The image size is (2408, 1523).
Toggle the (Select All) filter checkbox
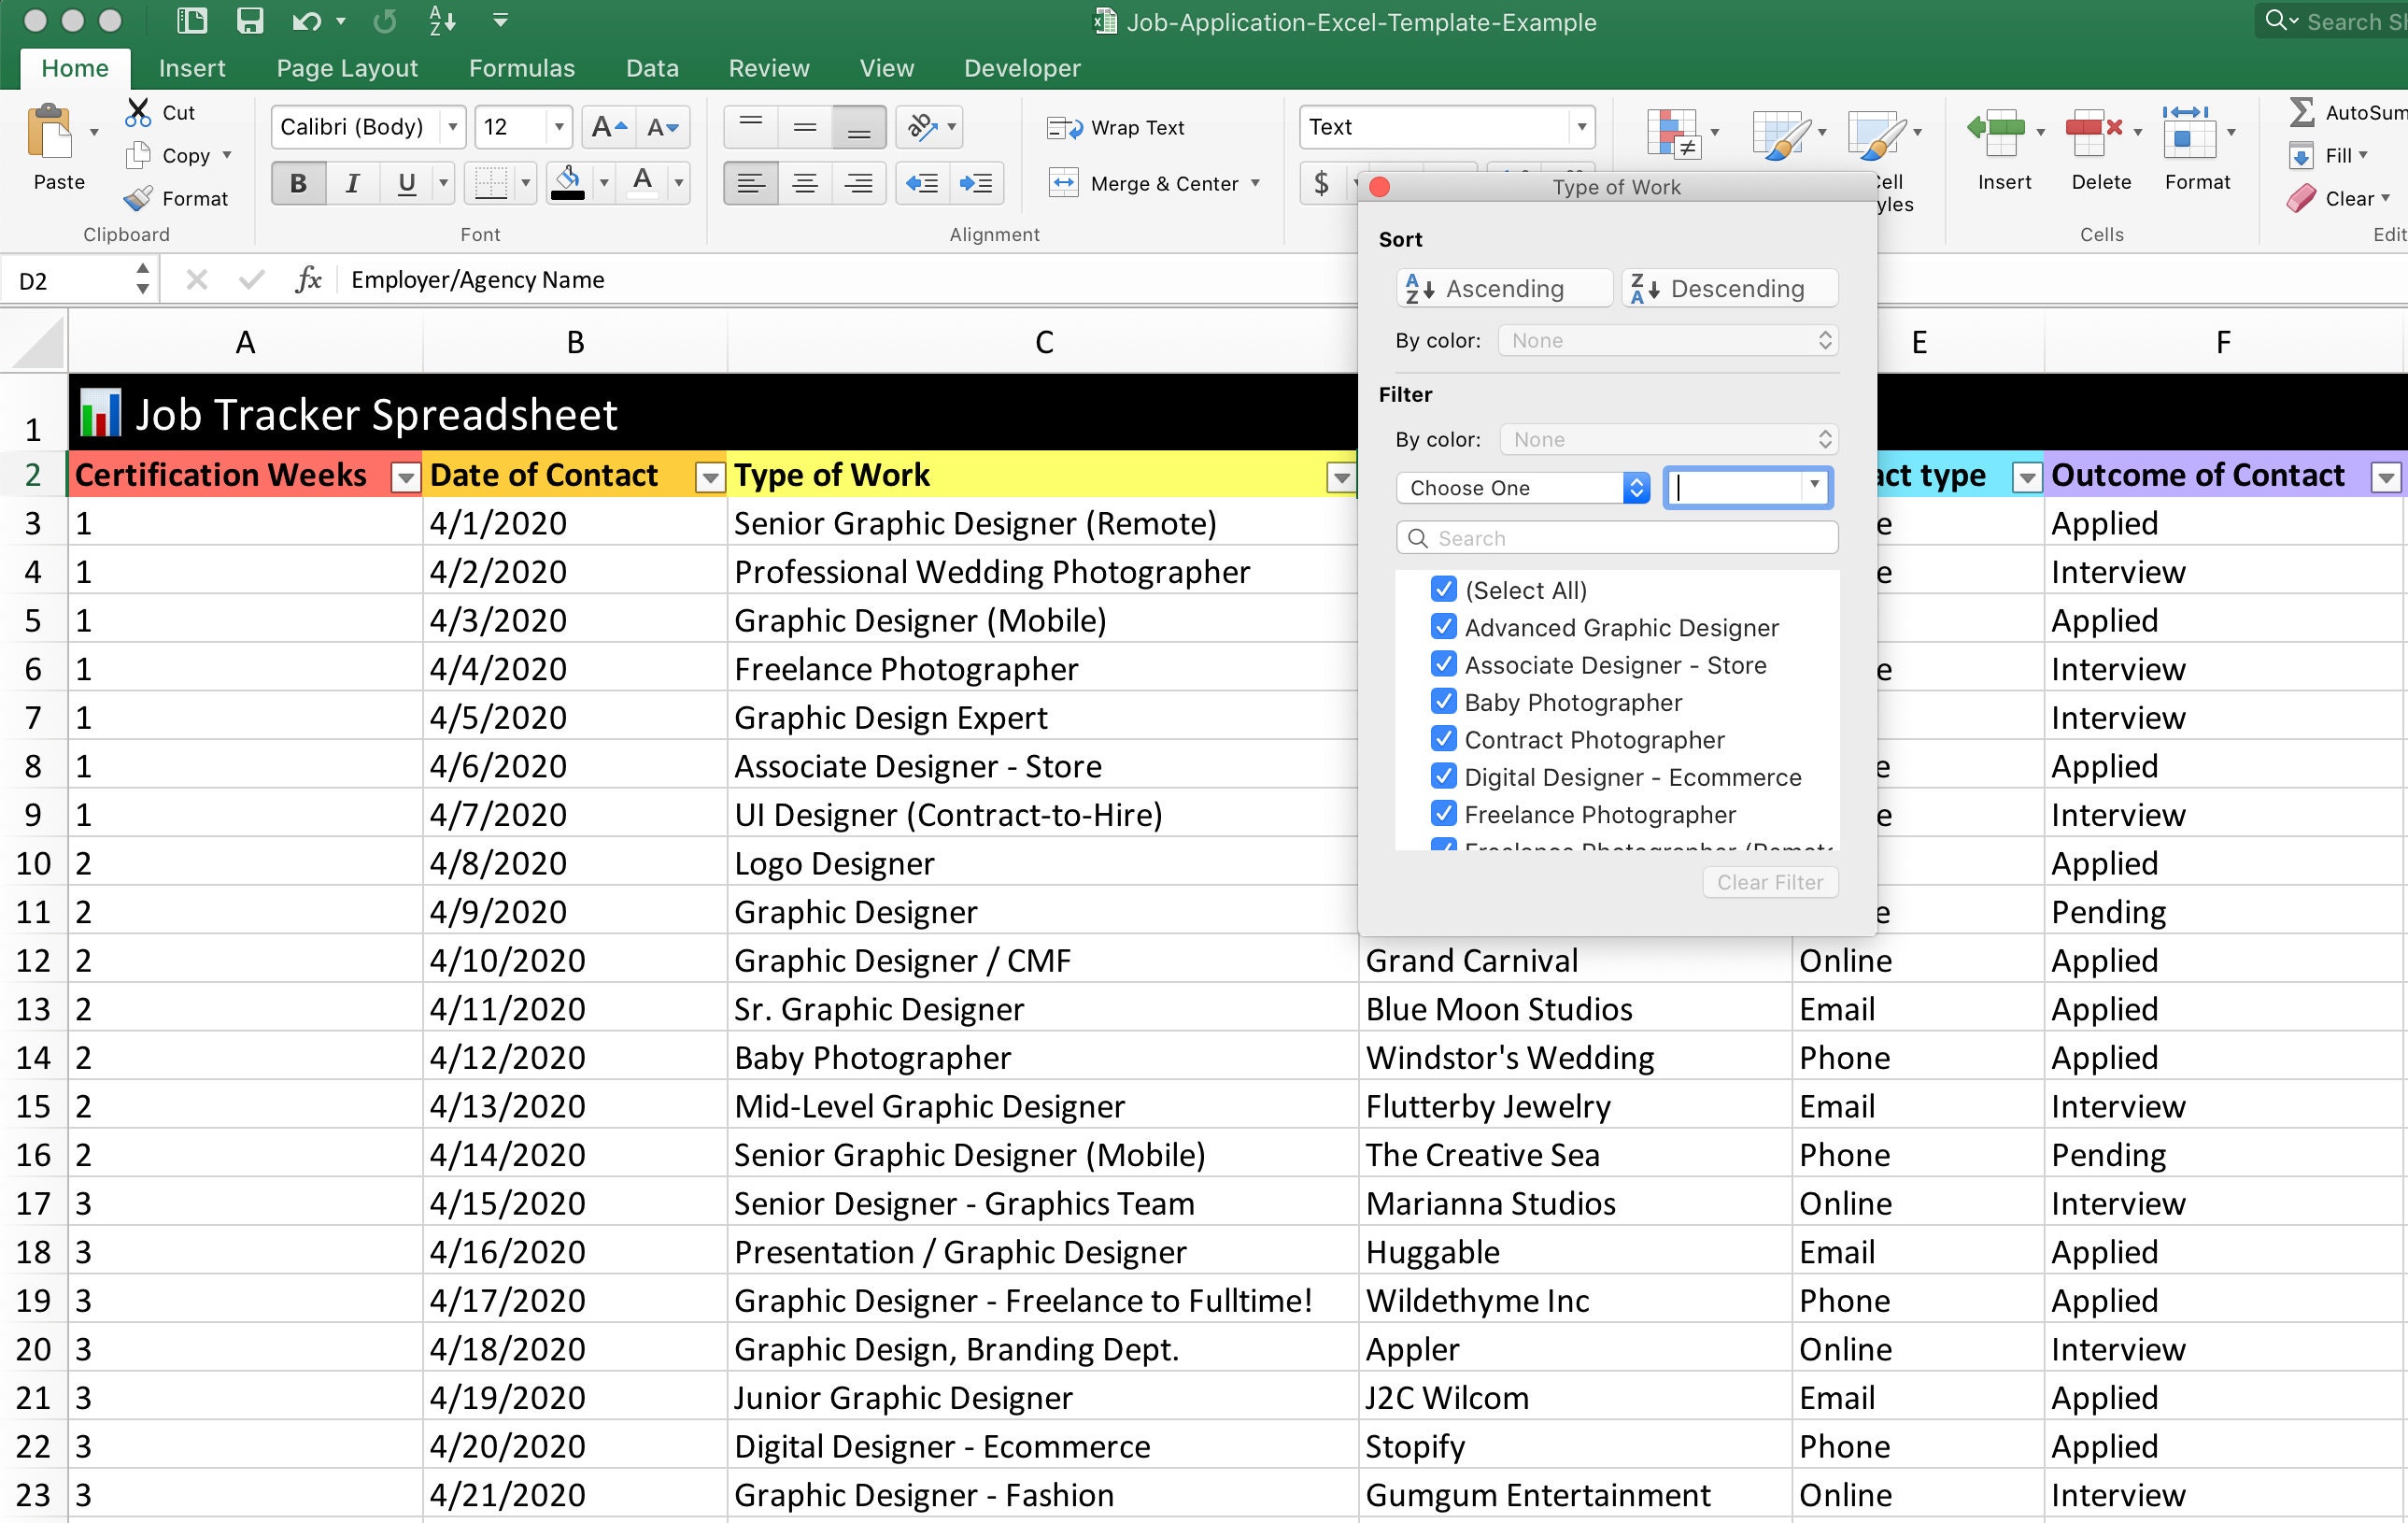pyautogui.click(x=1443, y=589)
